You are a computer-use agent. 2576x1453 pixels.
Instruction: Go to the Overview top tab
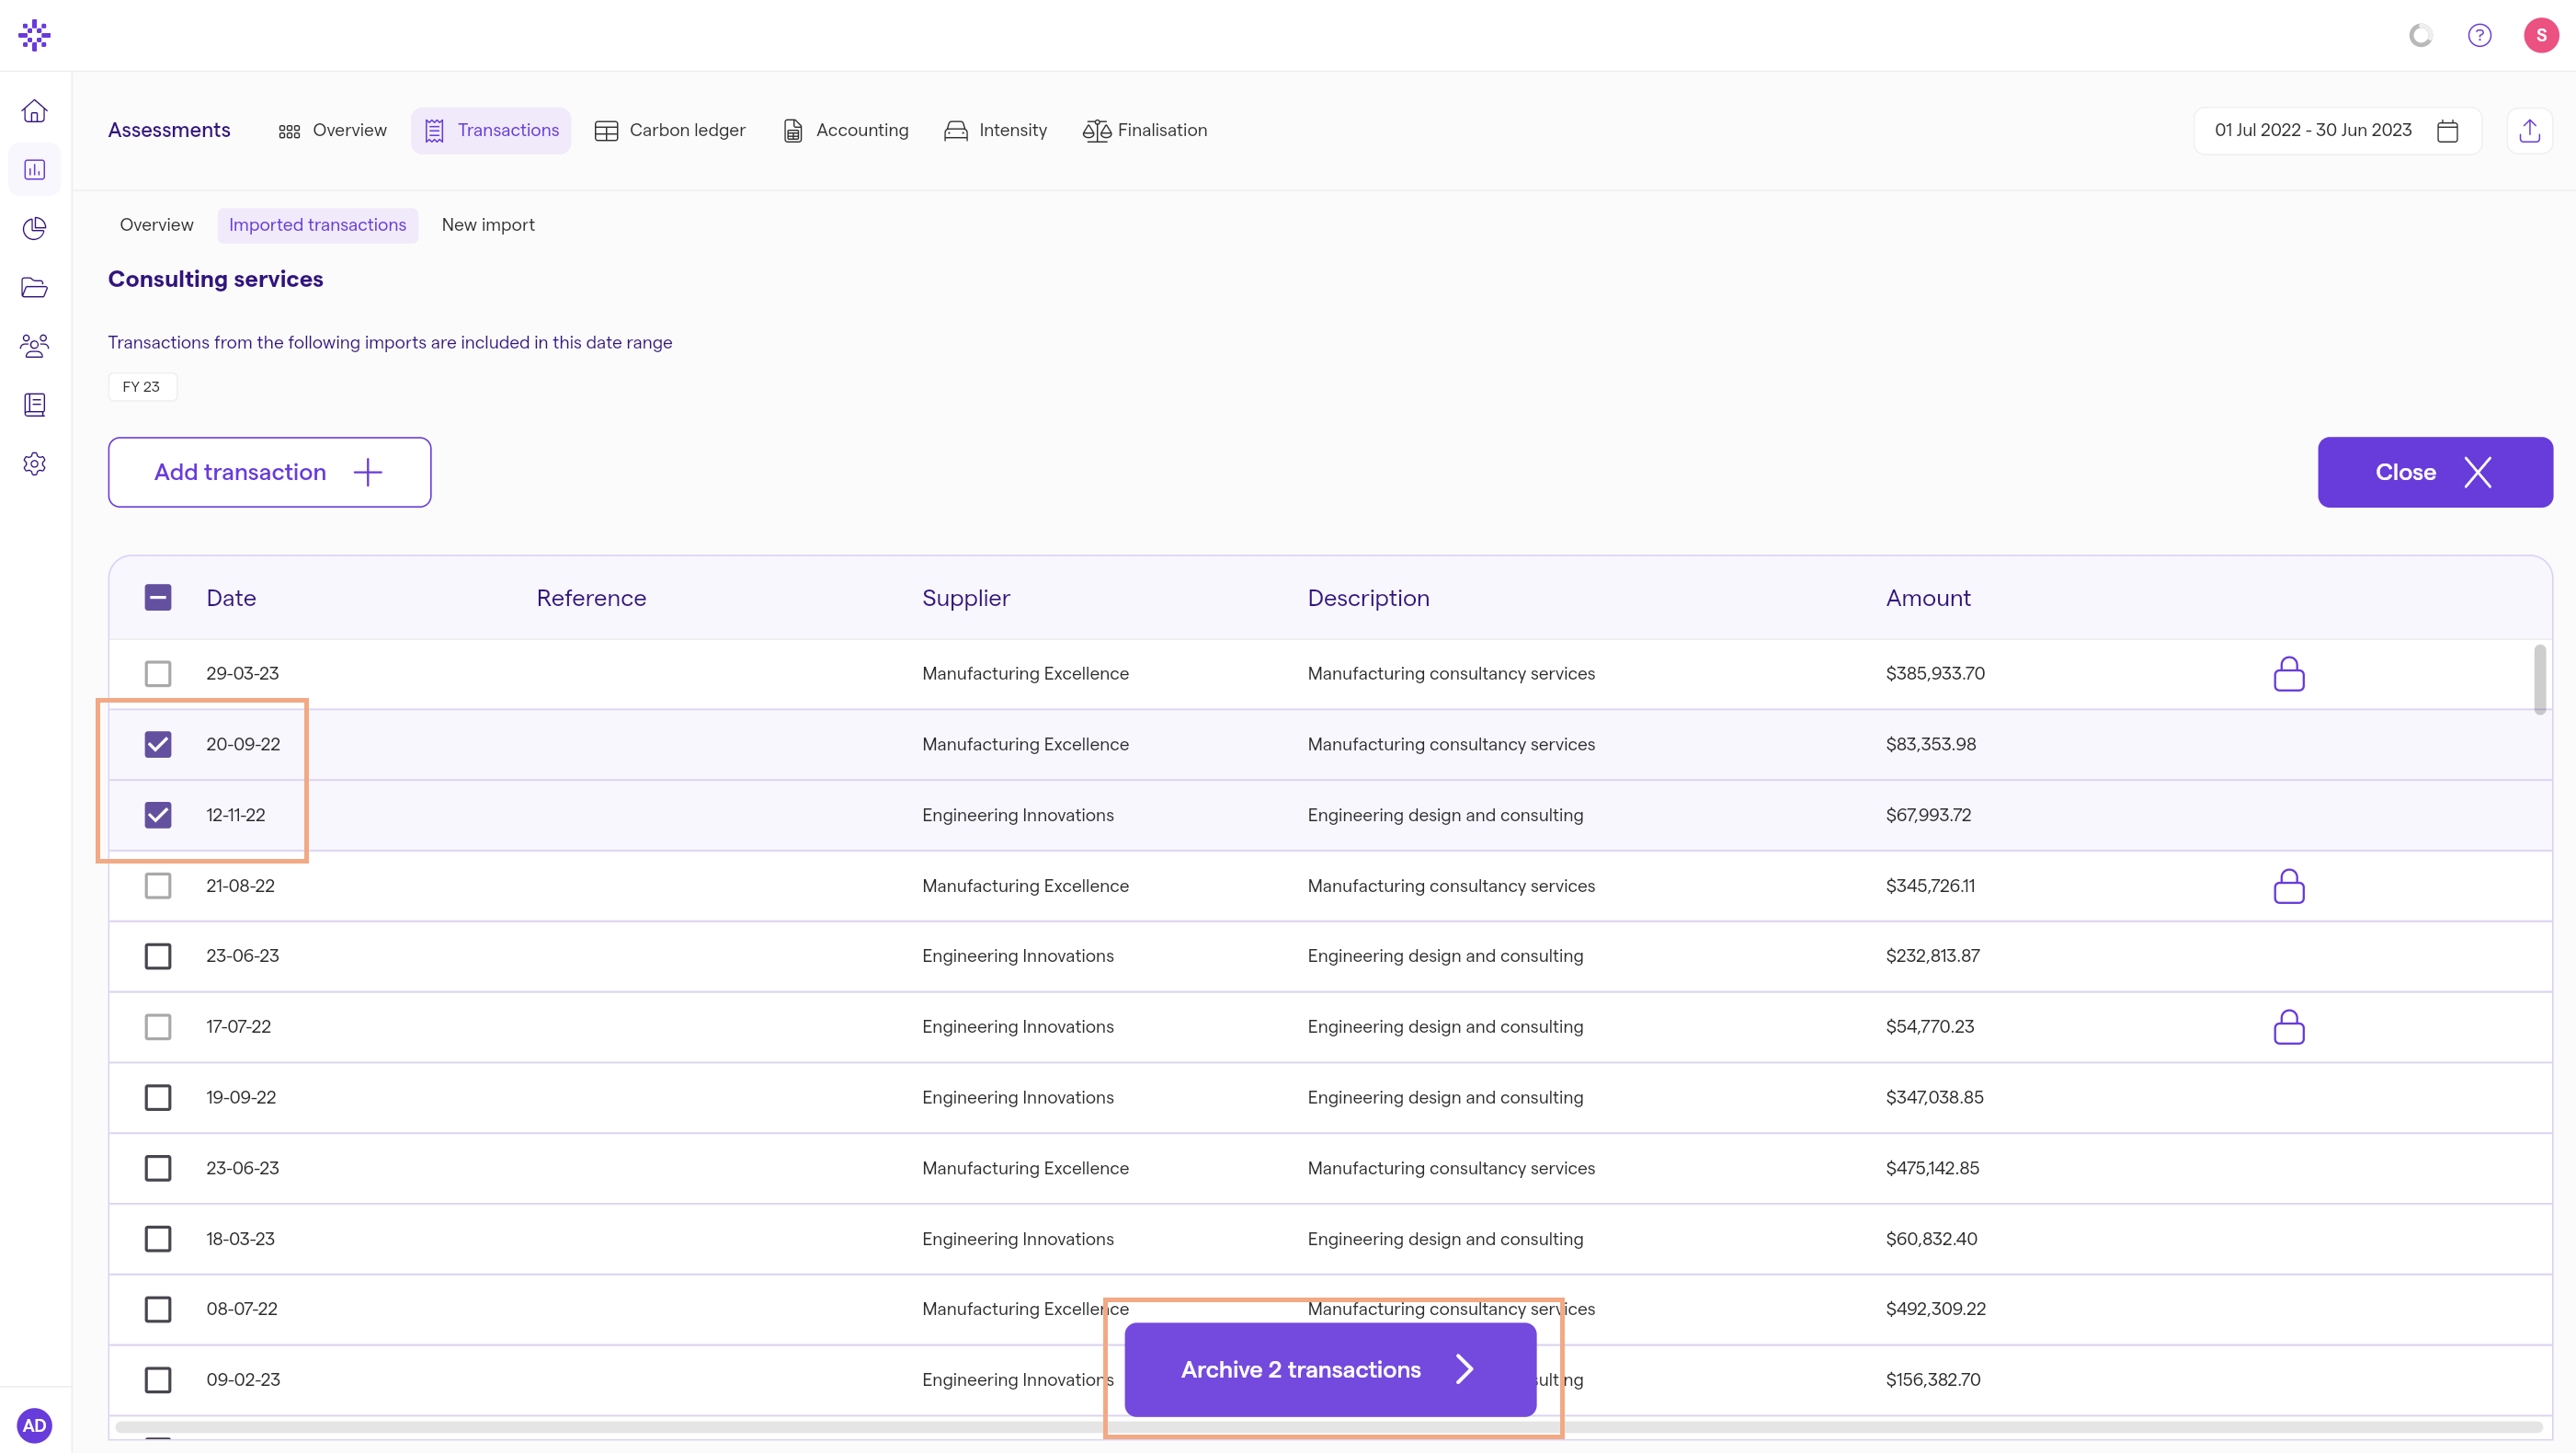point(333,131)
